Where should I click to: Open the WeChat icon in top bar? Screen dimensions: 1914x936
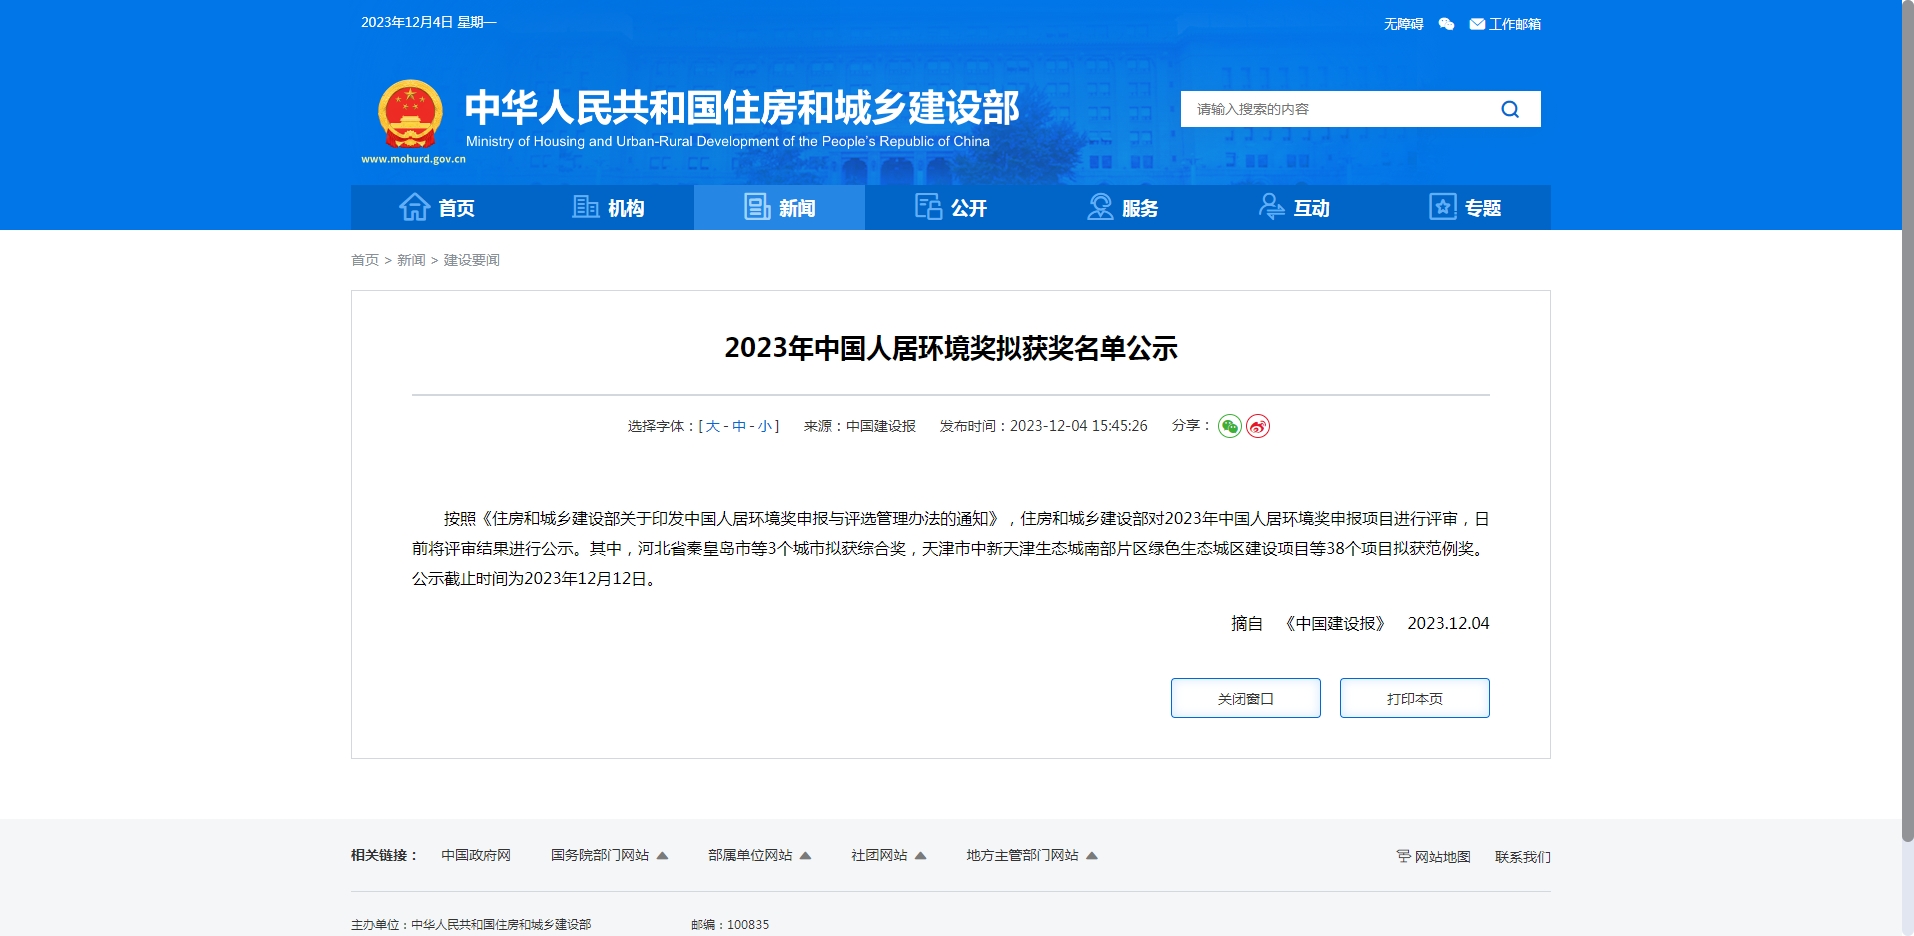(x=1446, y=24)
